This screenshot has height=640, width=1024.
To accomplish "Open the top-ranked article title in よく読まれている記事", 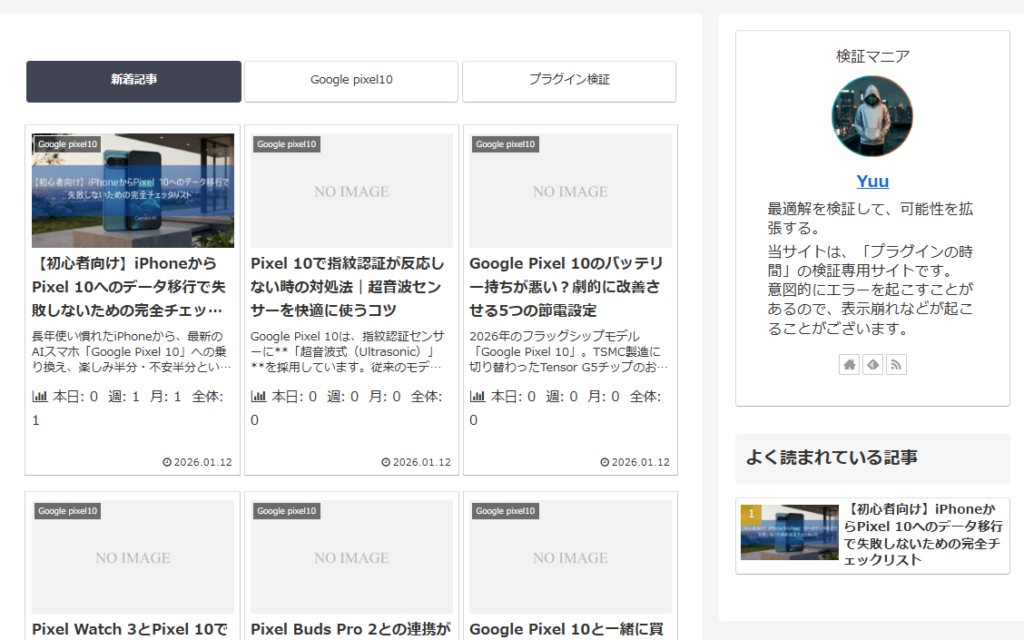I will [925, 535].
